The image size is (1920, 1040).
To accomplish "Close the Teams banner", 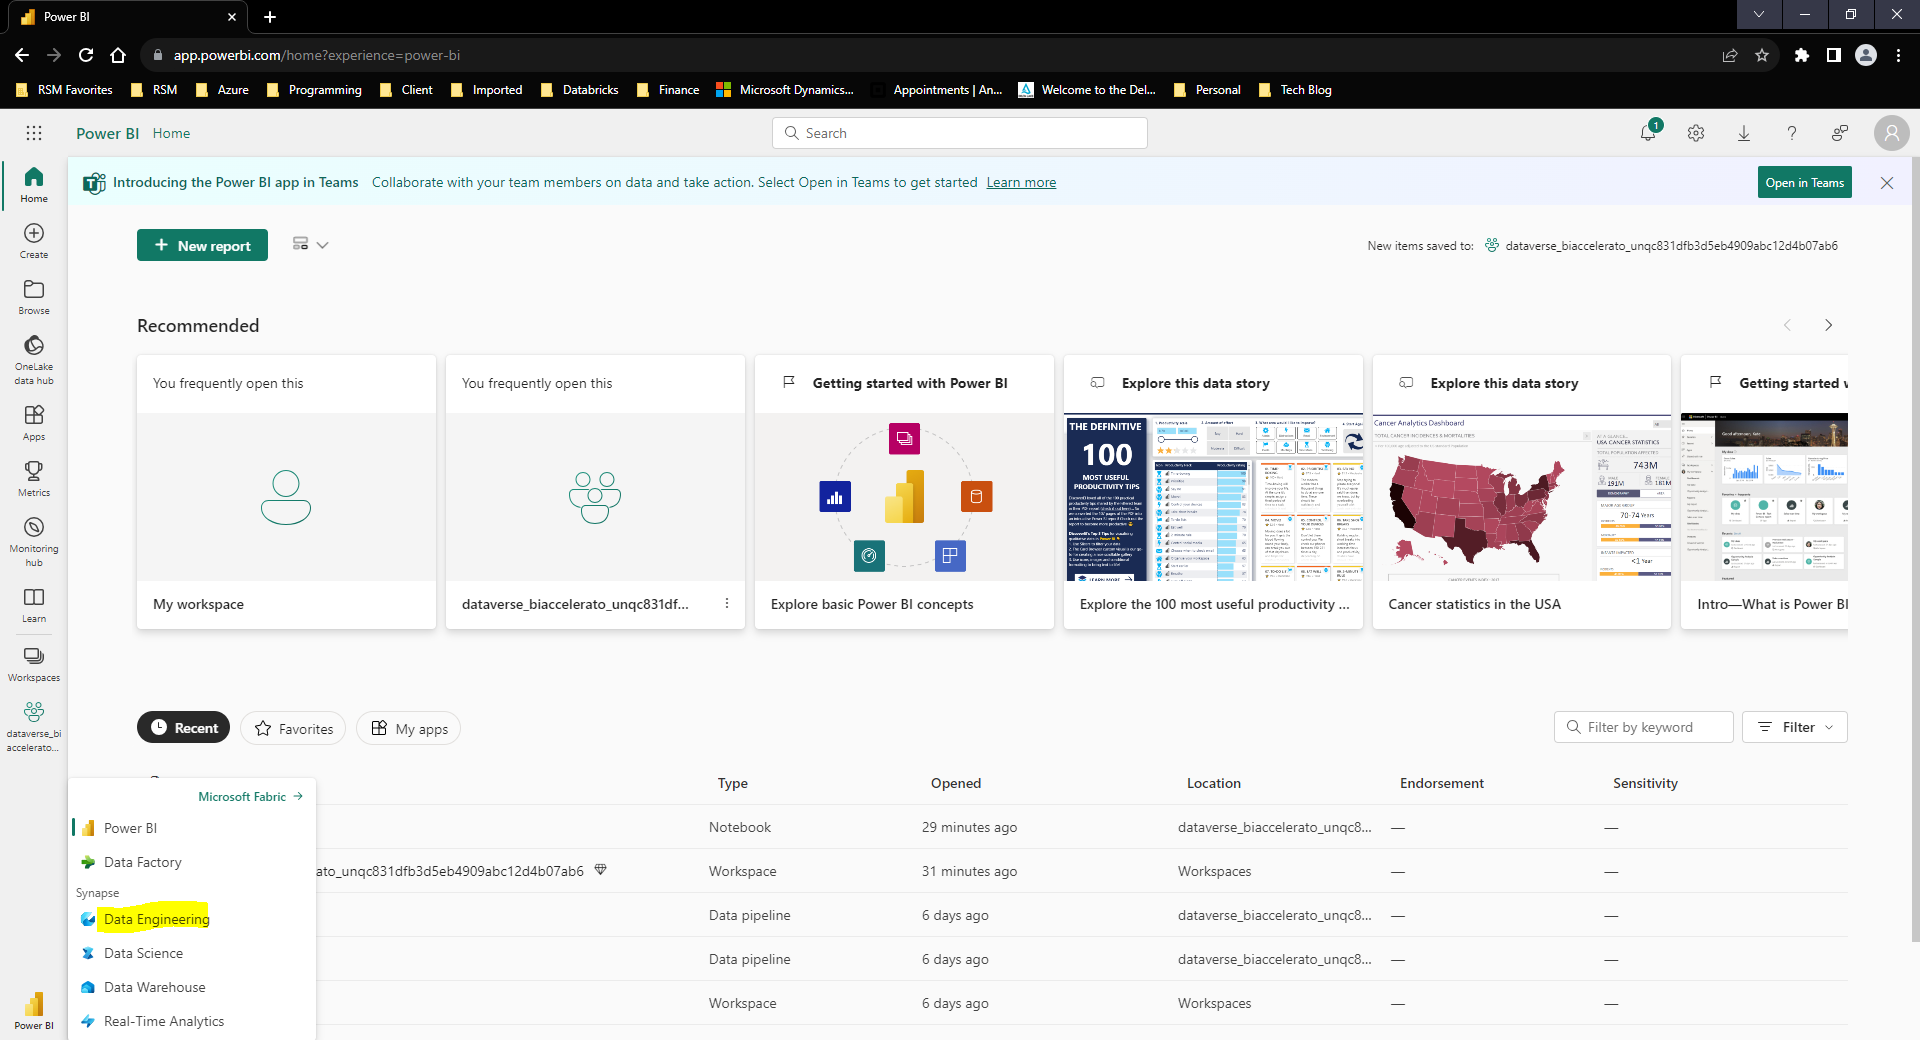I will [1887, 183].
